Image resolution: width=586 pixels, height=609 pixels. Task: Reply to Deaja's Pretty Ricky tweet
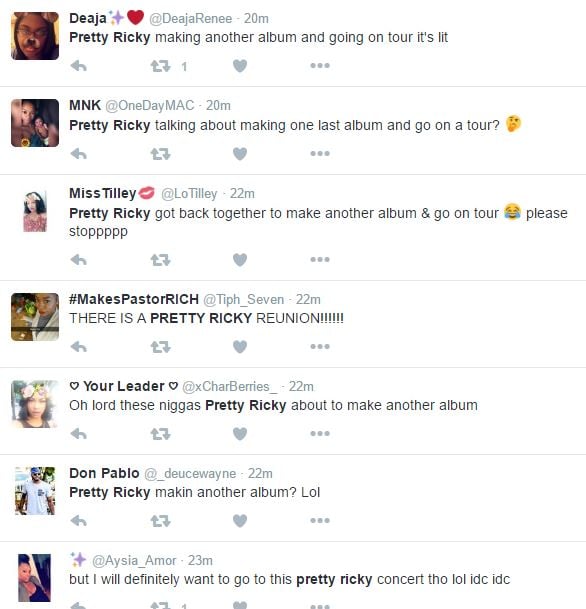79,66
